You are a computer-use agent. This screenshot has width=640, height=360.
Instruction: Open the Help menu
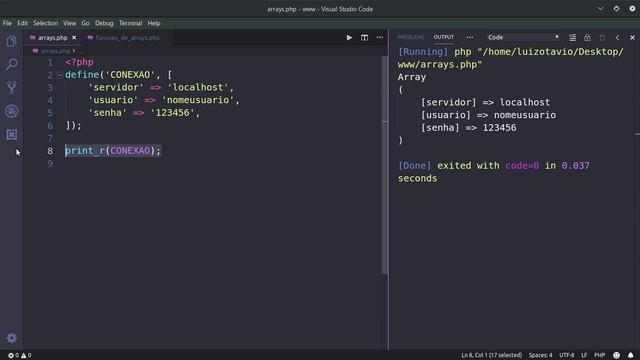coord(154,23)
